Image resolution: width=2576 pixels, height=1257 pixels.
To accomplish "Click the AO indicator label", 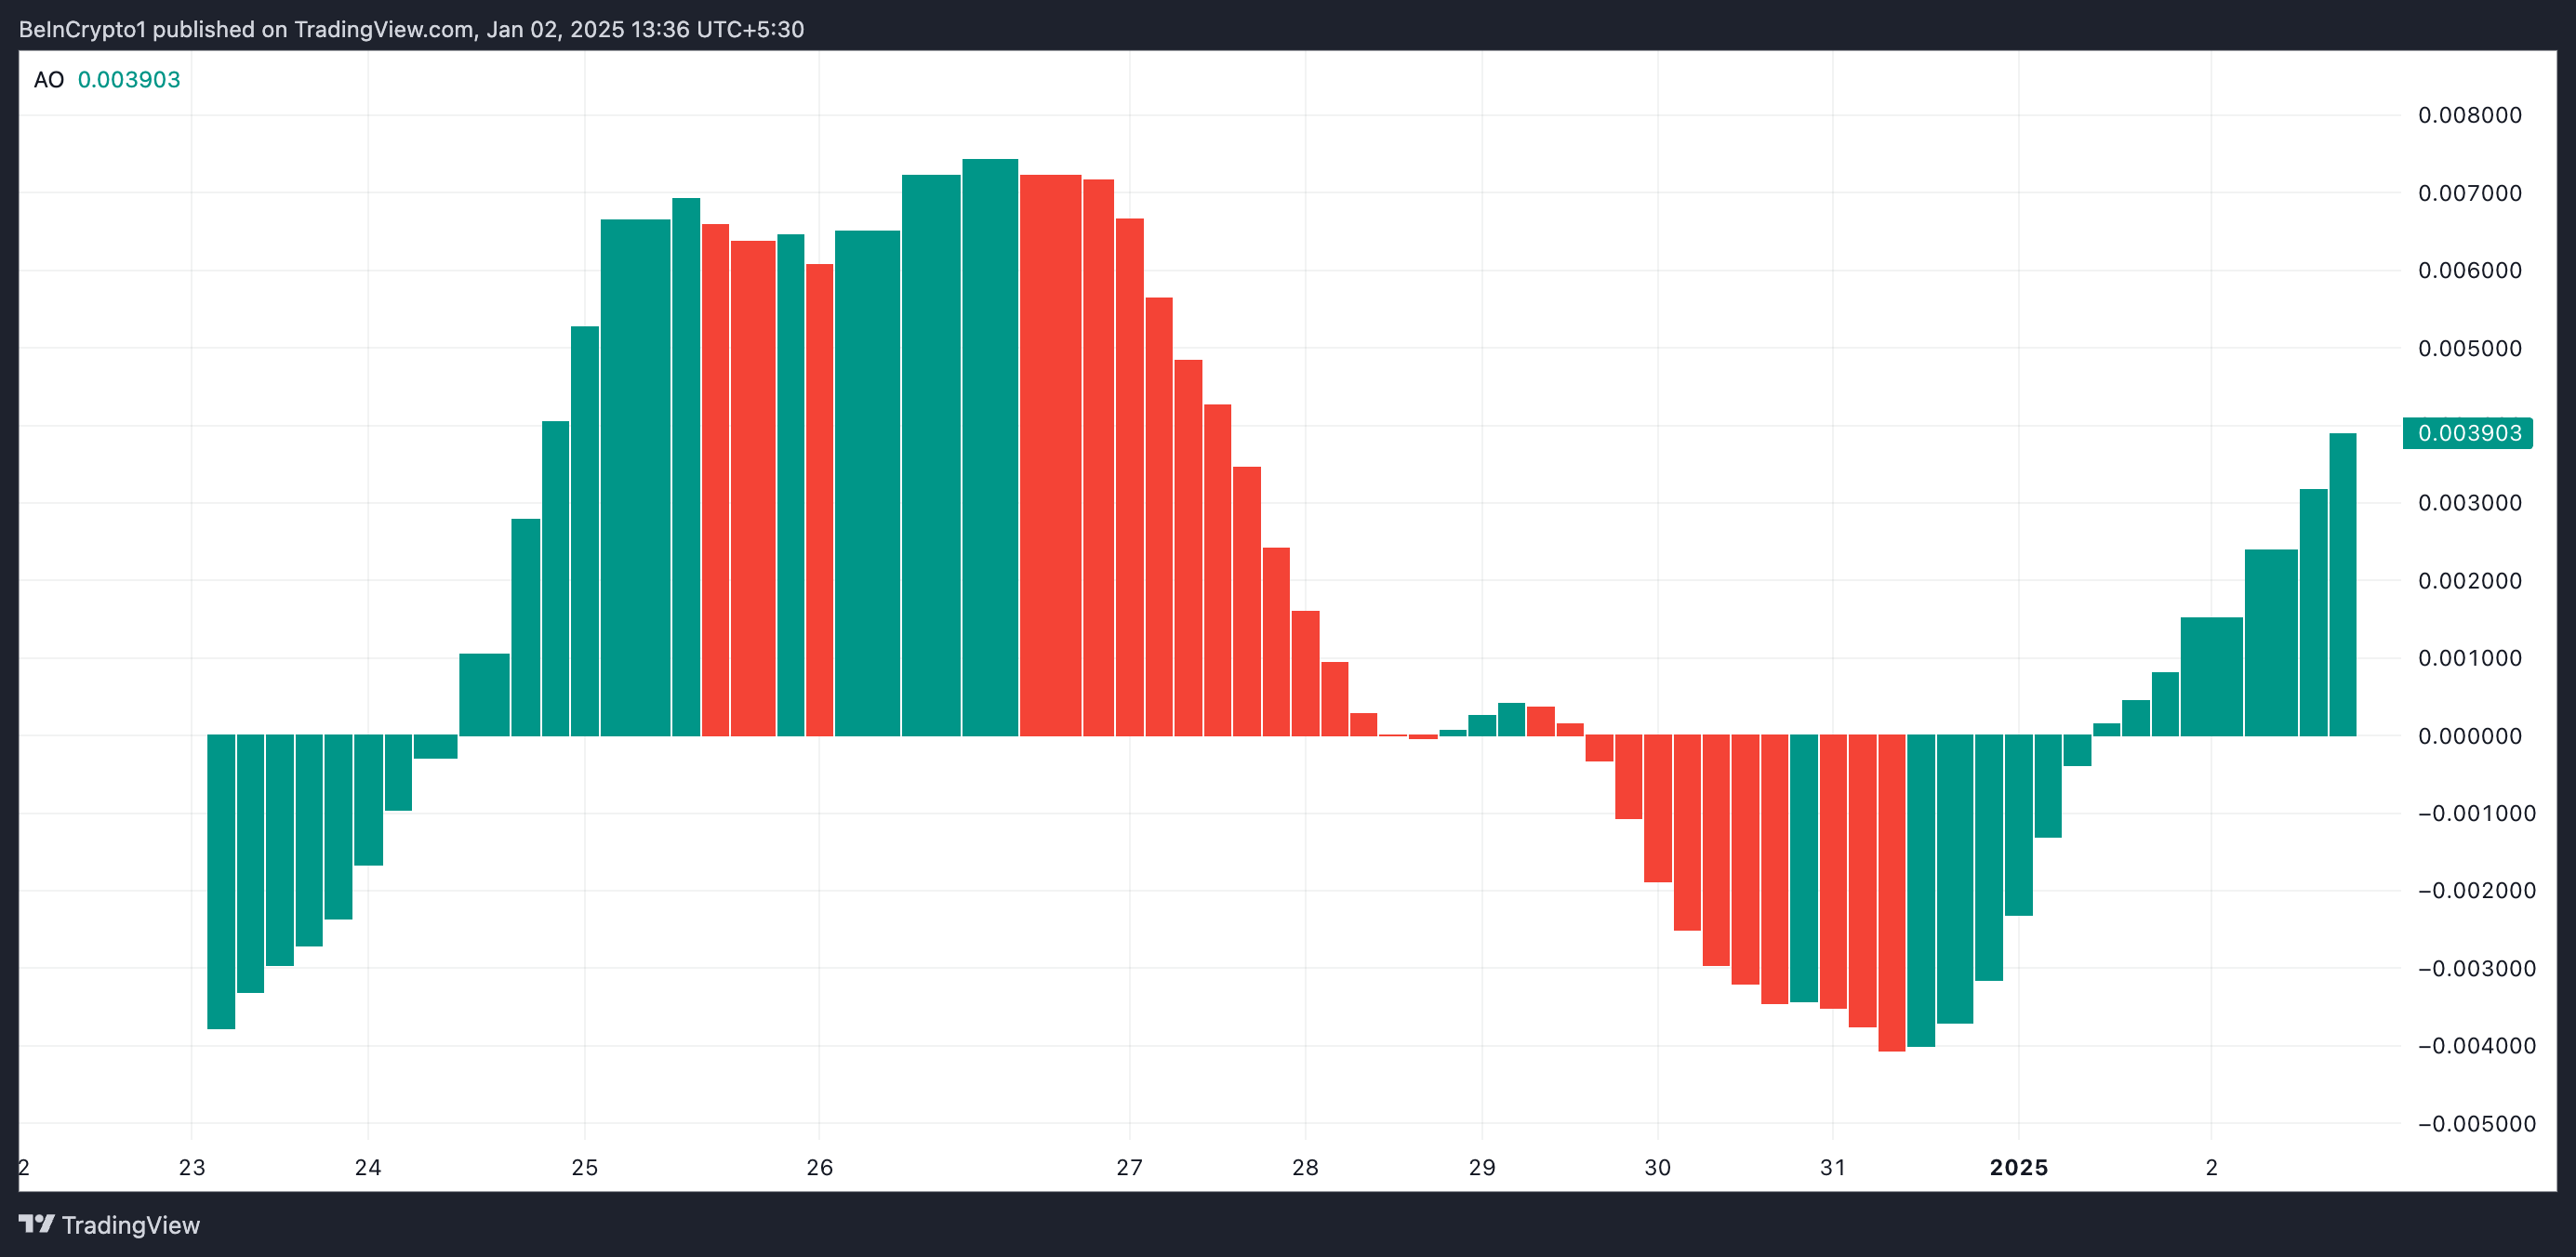I will (48, 80).
